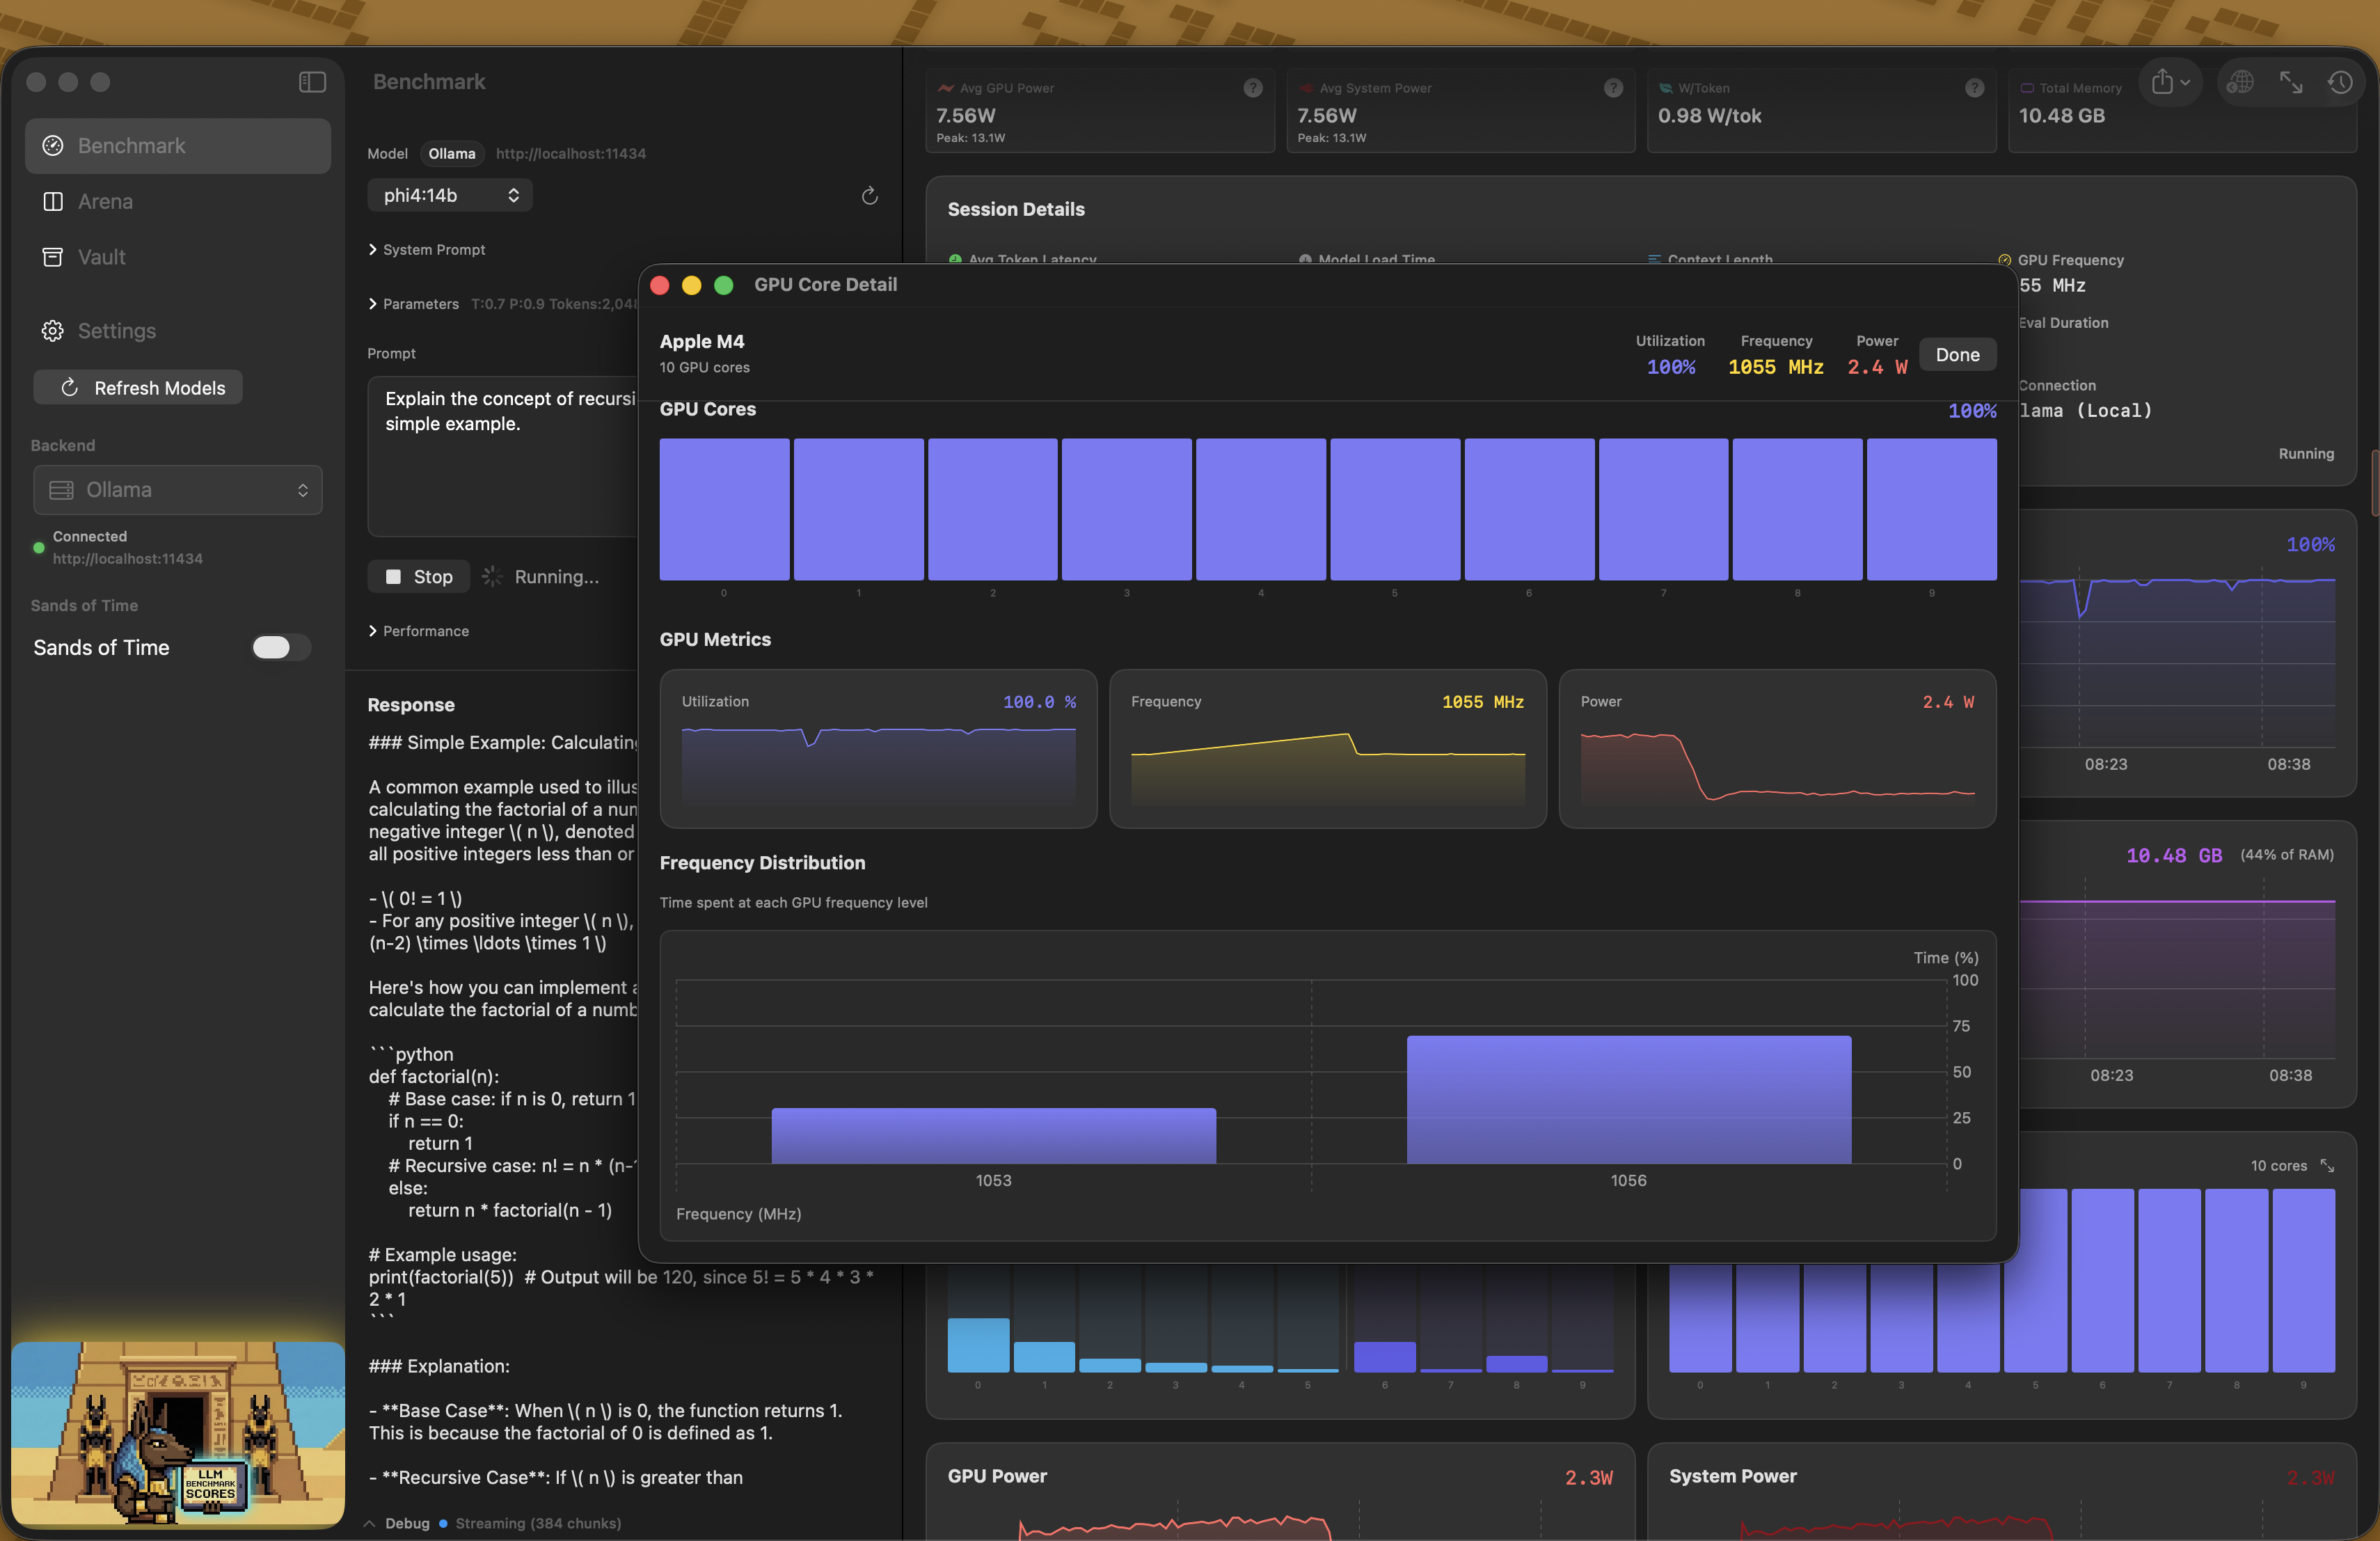Open the history clock icon
This screenshot has width=2380, height=1541.
2340,82
